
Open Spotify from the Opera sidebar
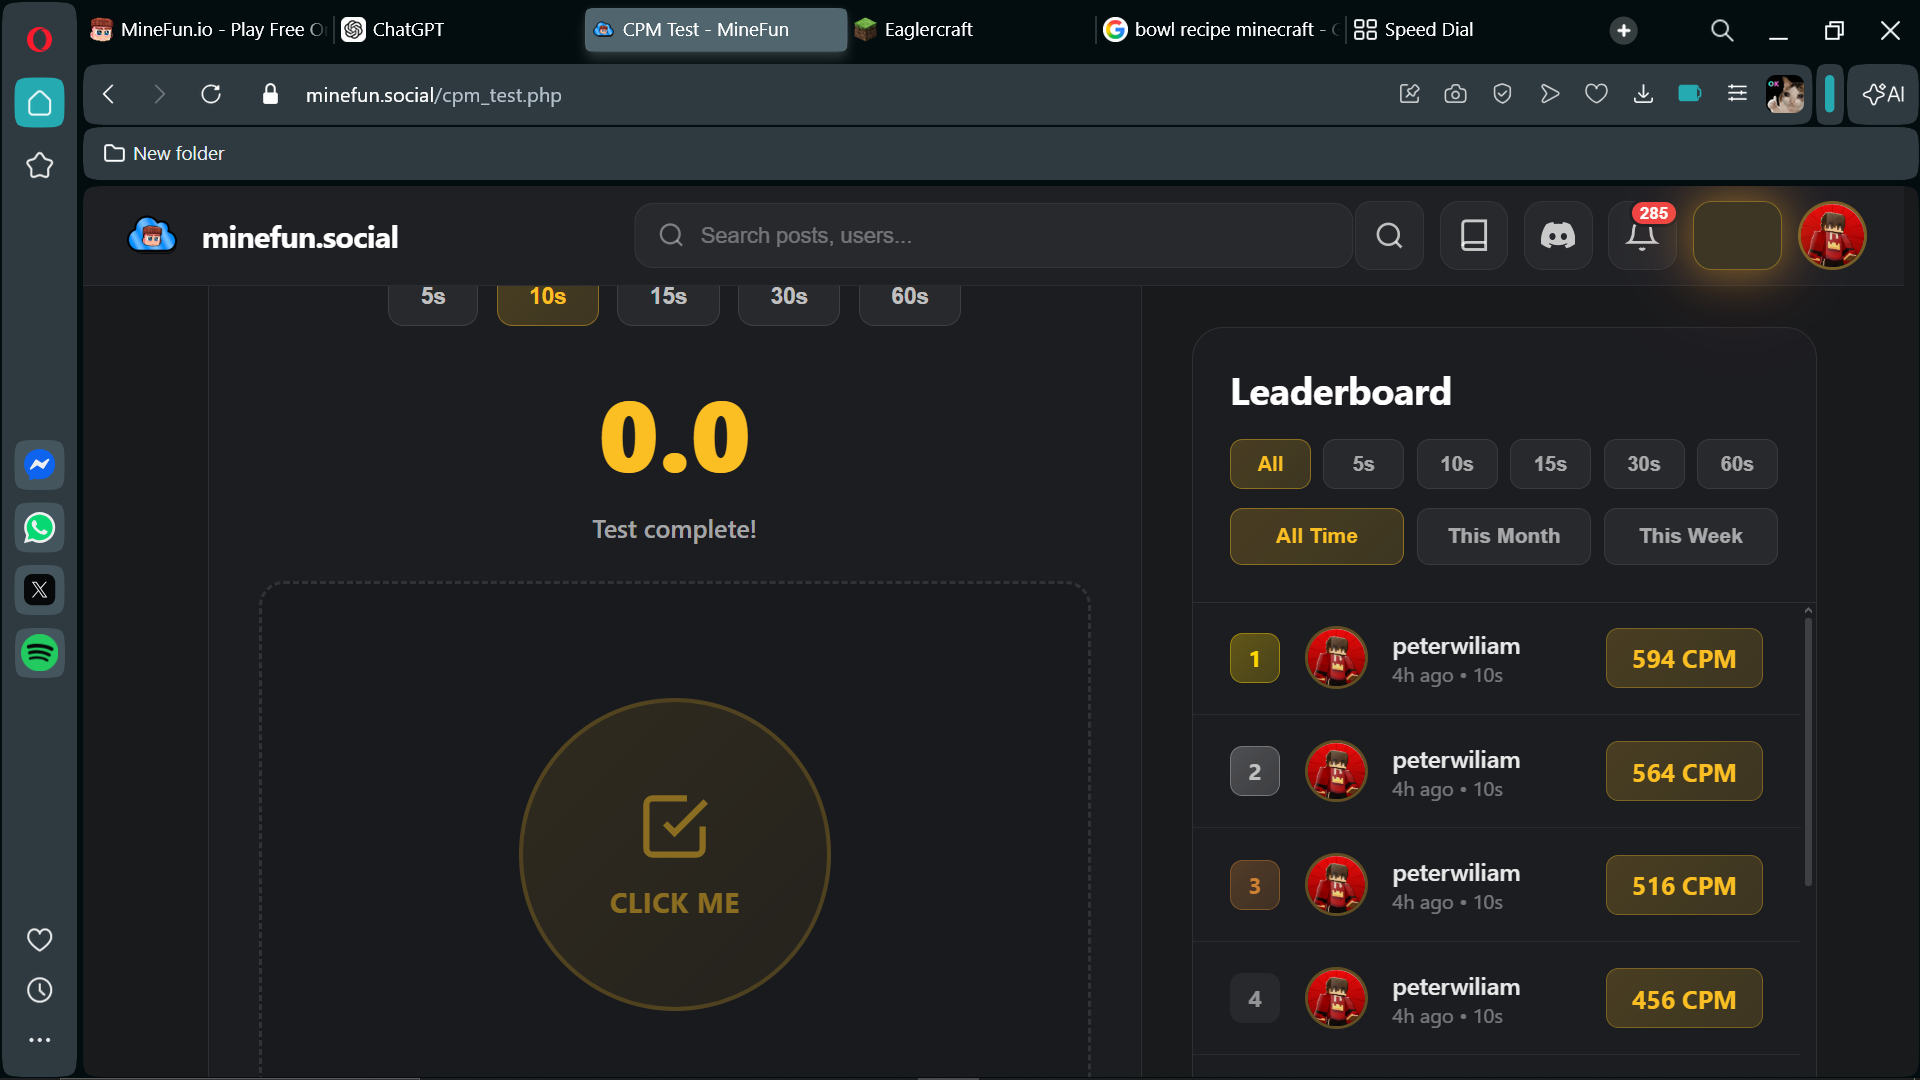[x=40, y=653]
